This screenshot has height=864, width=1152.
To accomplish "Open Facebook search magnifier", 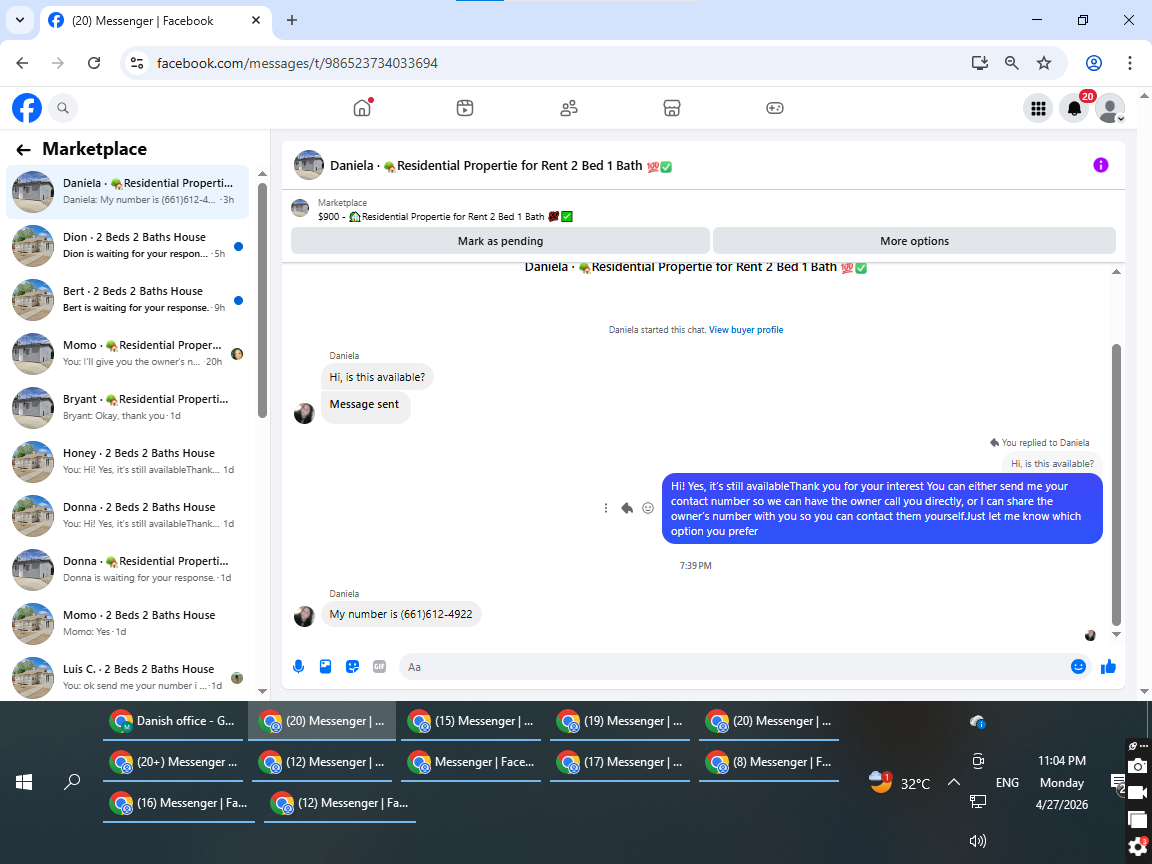I will click(x=63, y=108).
